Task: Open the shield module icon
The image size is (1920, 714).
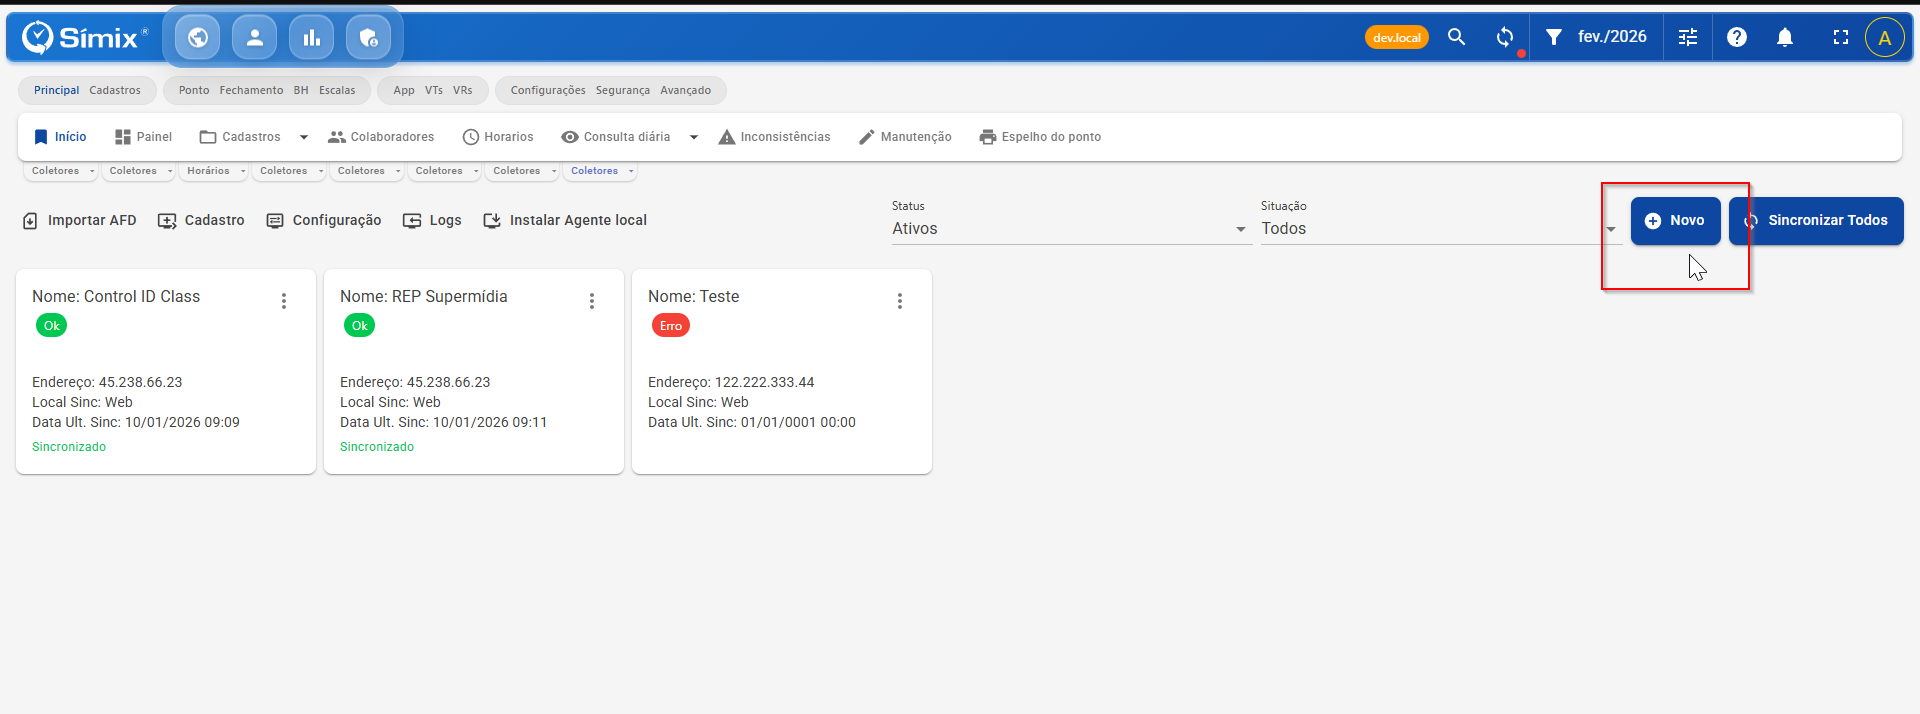Action: [x=369, y=37]
